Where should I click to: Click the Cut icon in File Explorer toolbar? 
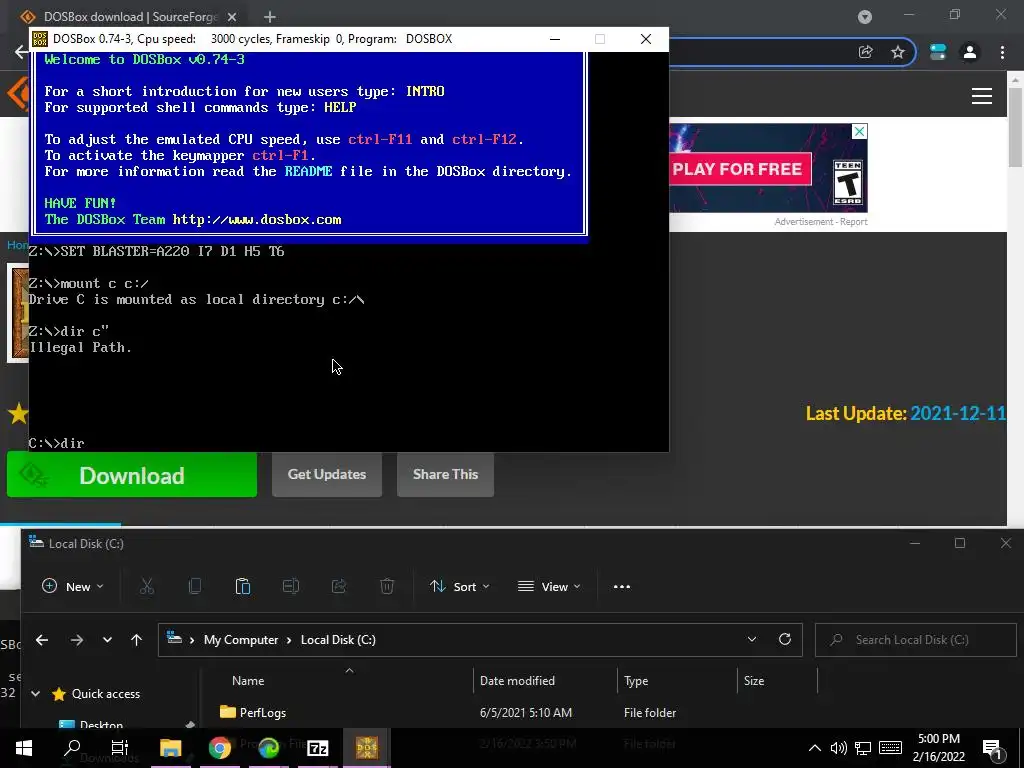[x=147, y=586]
